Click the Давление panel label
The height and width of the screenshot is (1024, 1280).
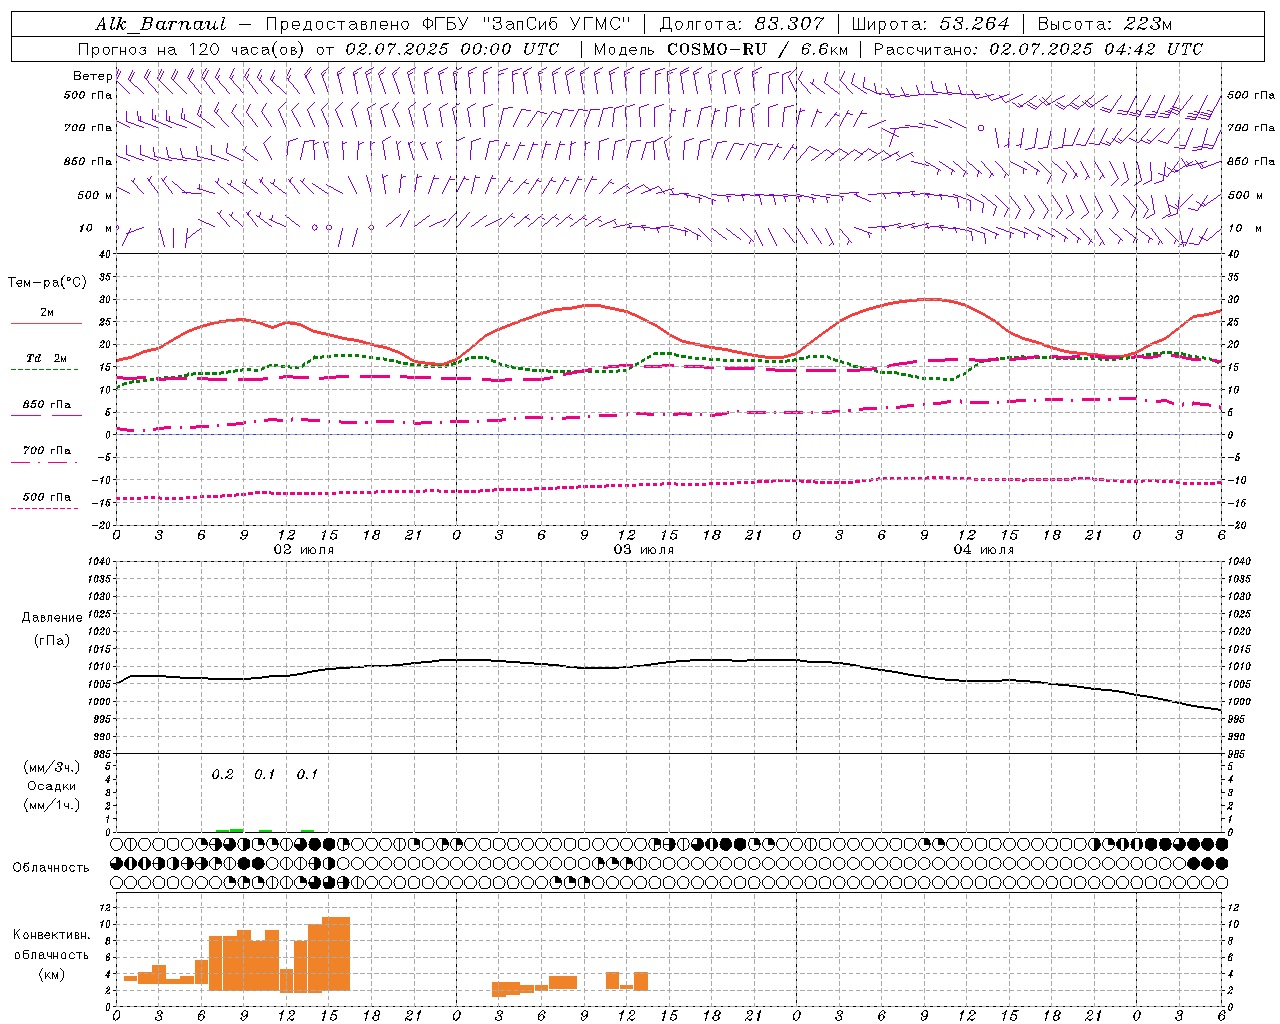52,618
